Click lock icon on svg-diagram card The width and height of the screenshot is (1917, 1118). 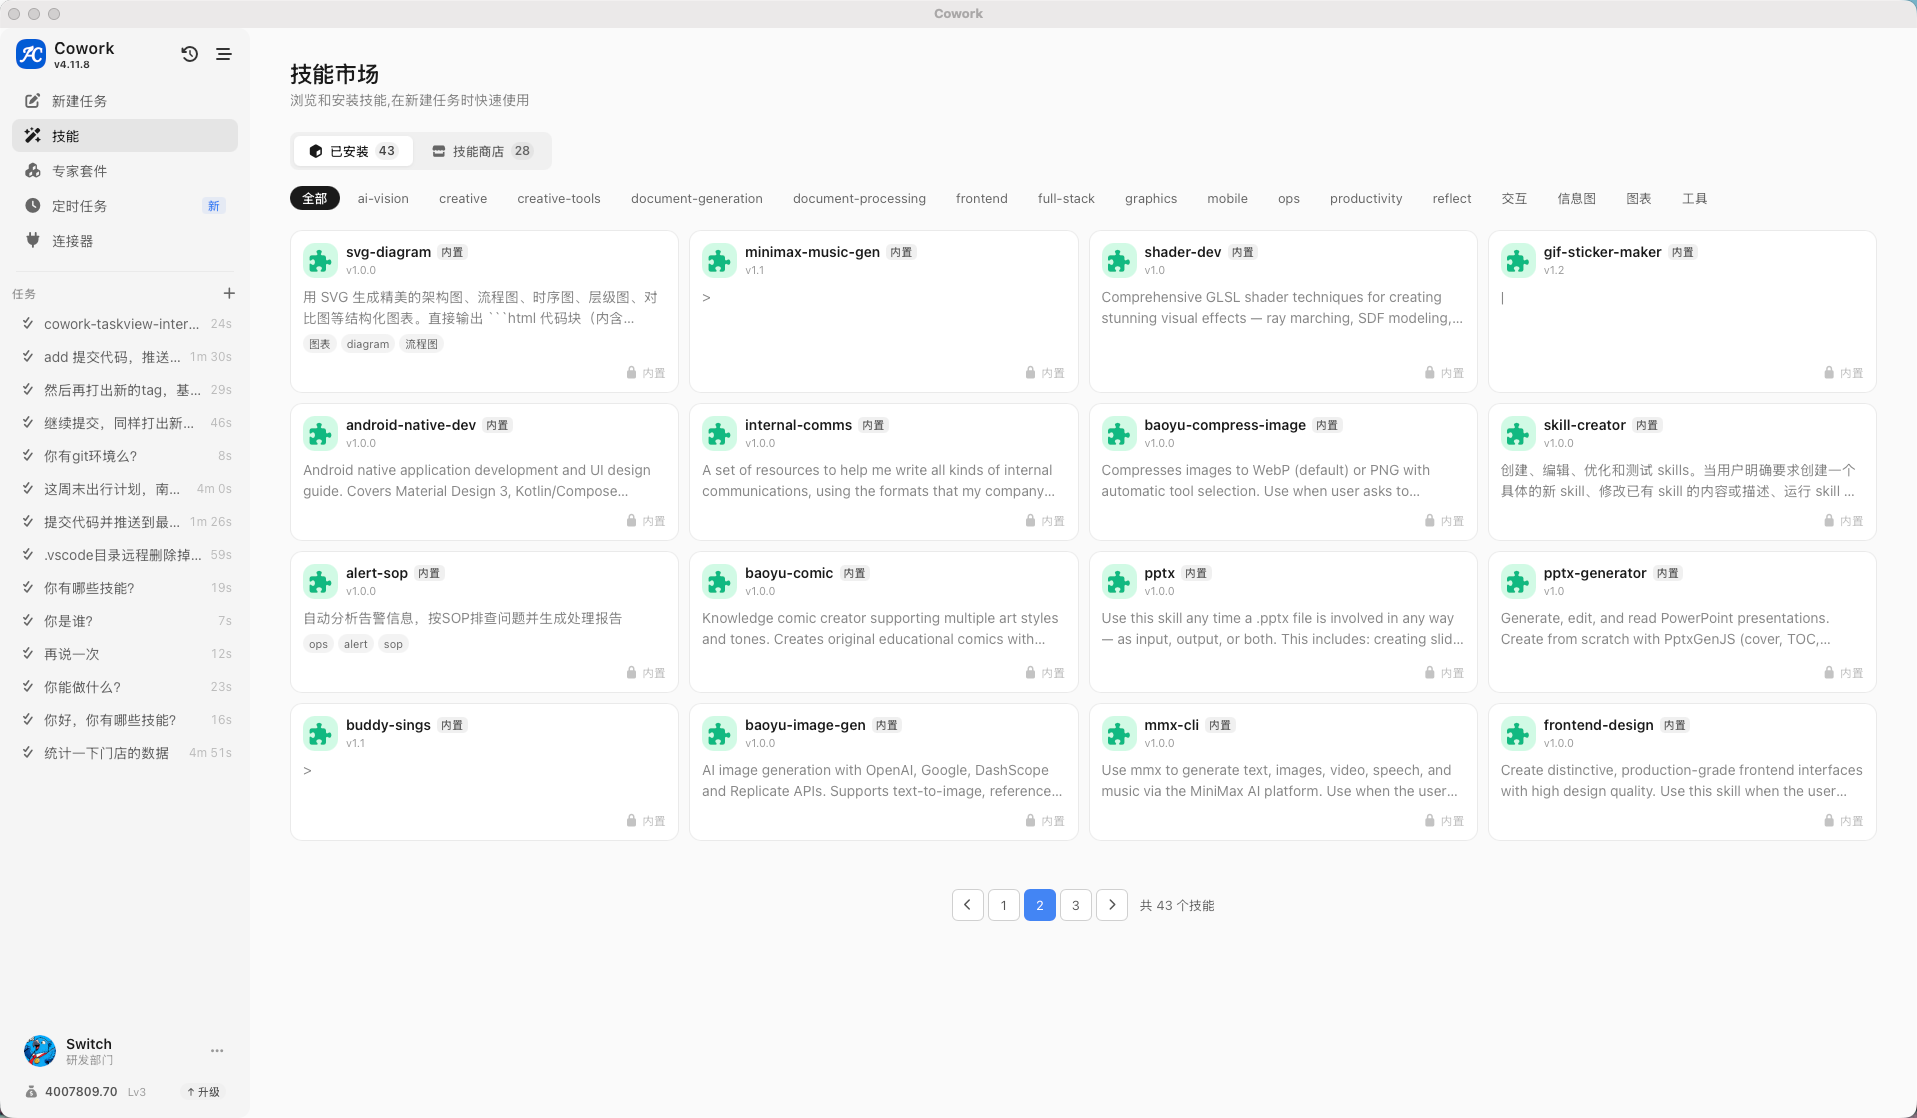tap(631, 373)
